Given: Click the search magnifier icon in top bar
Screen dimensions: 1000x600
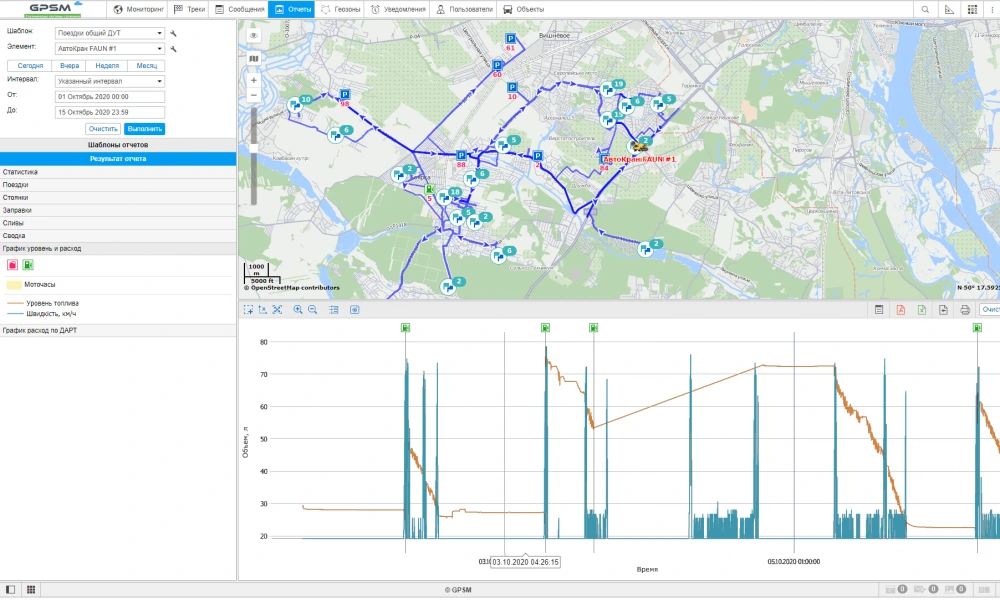Looking at the screenshot, I should pyautogui.click(x=925, y=9).
